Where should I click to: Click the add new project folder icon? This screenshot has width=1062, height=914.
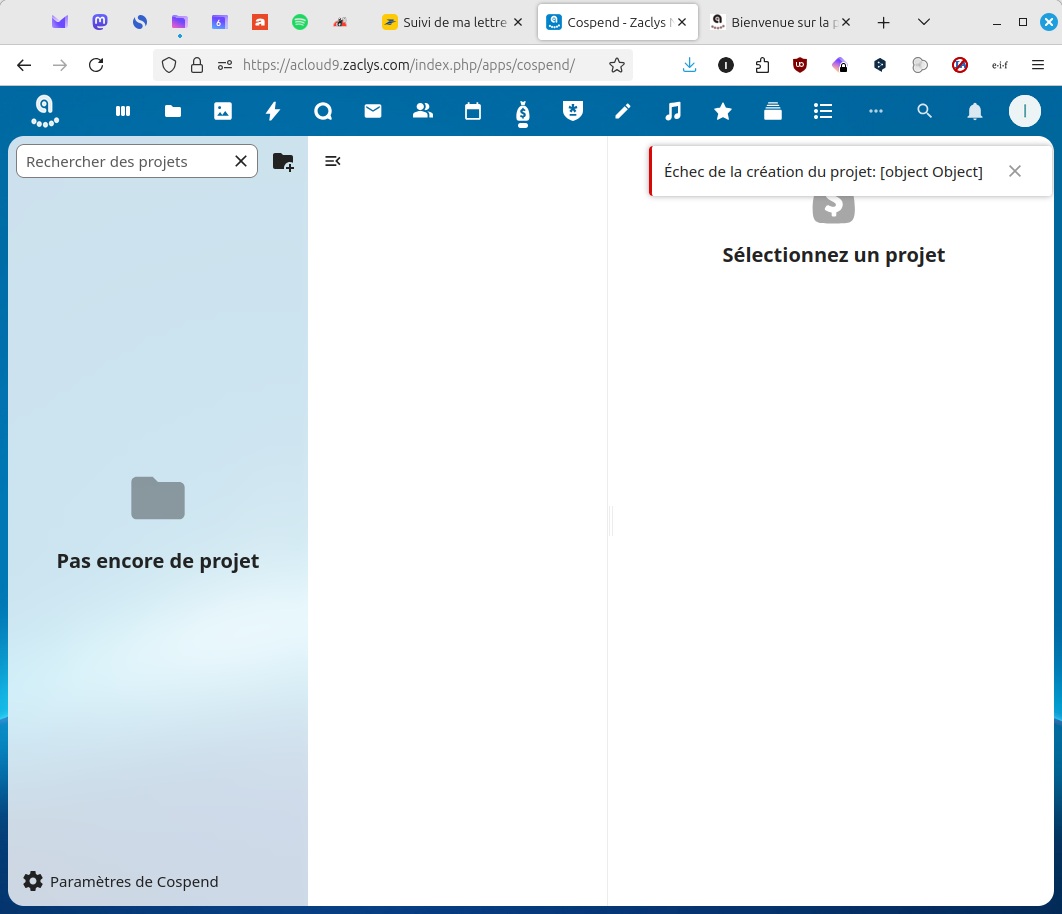click(x=283, y=161)
